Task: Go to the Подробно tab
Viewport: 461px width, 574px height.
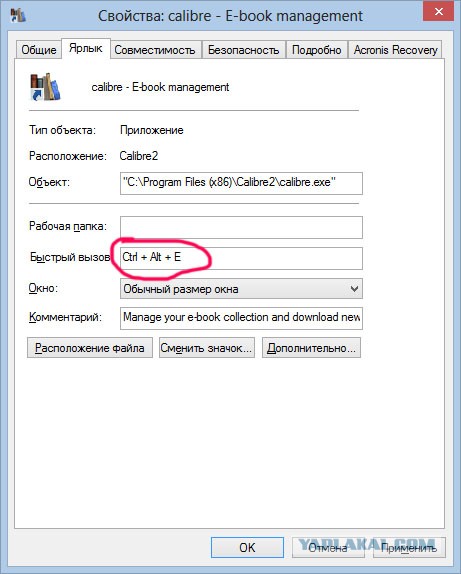Action: pyautogui.click(x=316, y=49)
